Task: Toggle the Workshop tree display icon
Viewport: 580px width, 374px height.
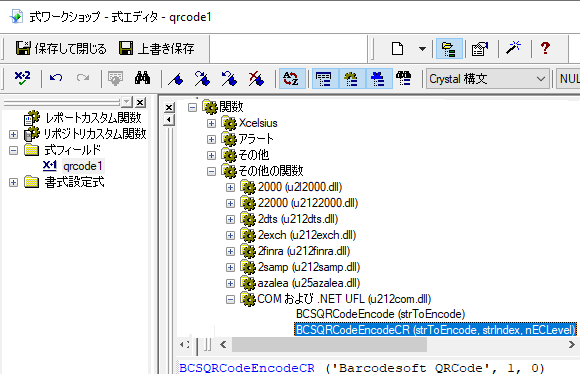Action: [x=449, y=48]
